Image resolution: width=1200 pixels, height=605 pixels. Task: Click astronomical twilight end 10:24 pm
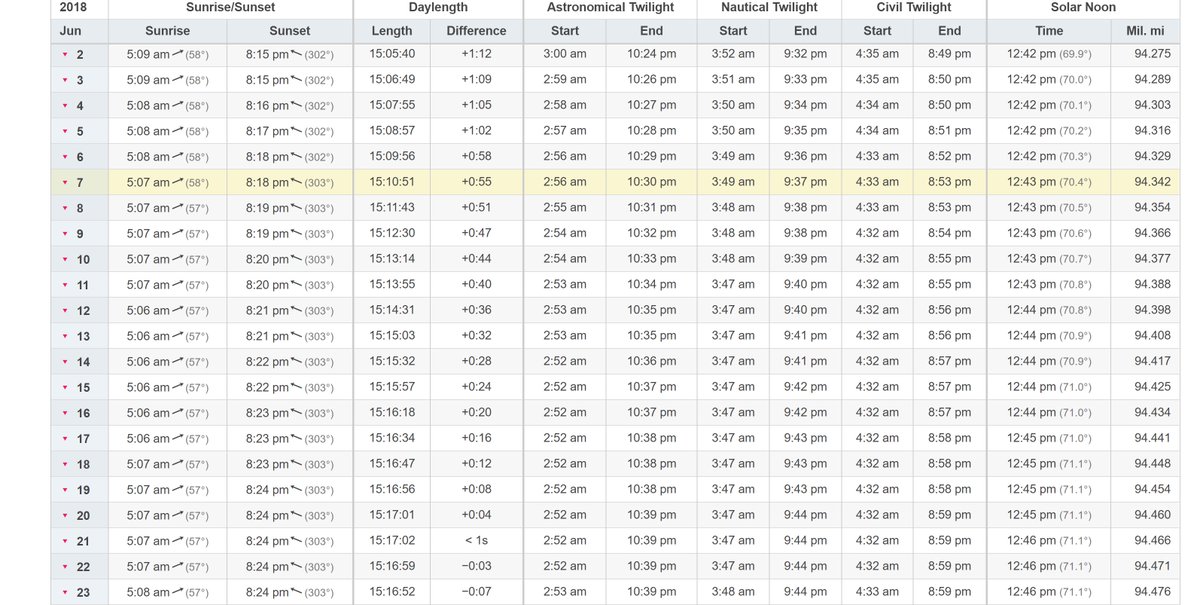(651, 53)
